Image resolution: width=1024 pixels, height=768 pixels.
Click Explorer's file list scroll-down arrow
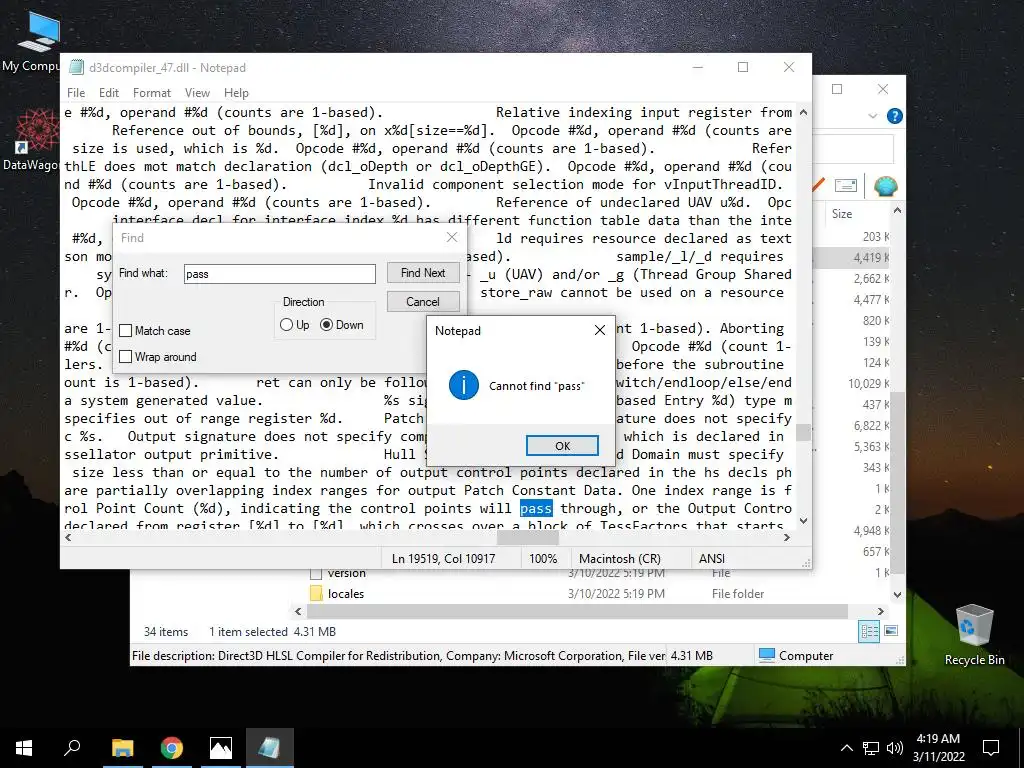[x=897, y=594]
